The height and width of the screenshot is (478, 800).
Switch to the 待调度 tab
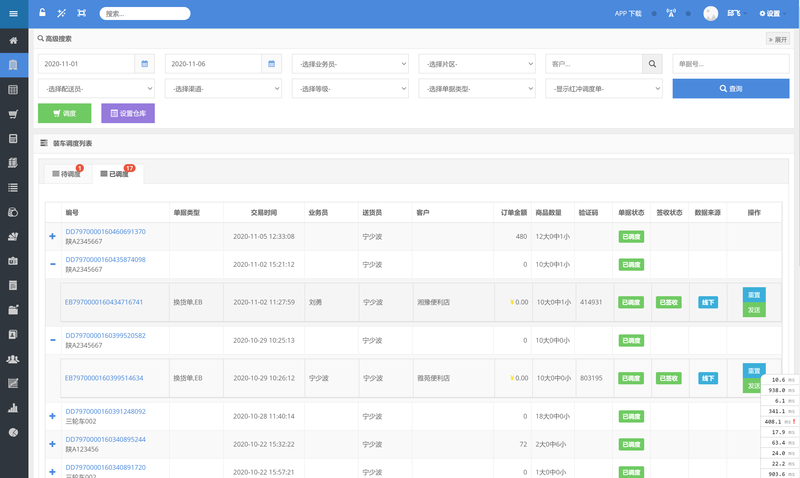67,174
